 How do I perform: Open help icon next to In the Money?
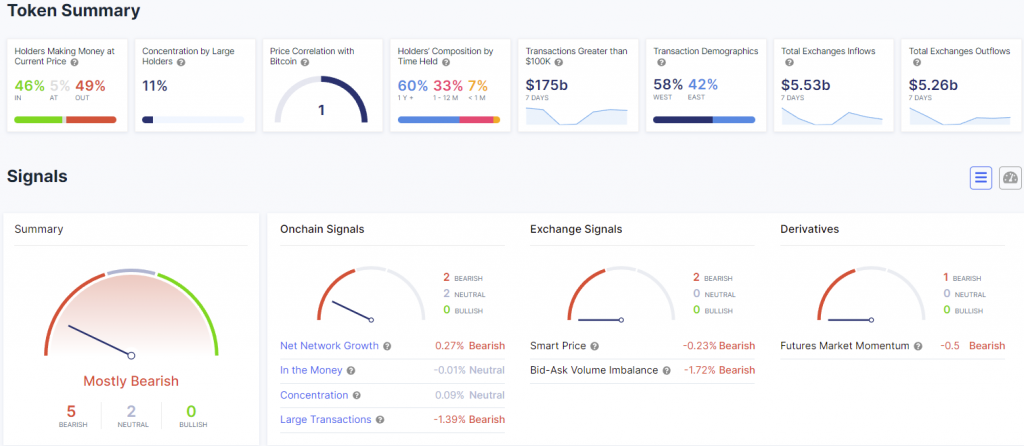tap(351, 371)
